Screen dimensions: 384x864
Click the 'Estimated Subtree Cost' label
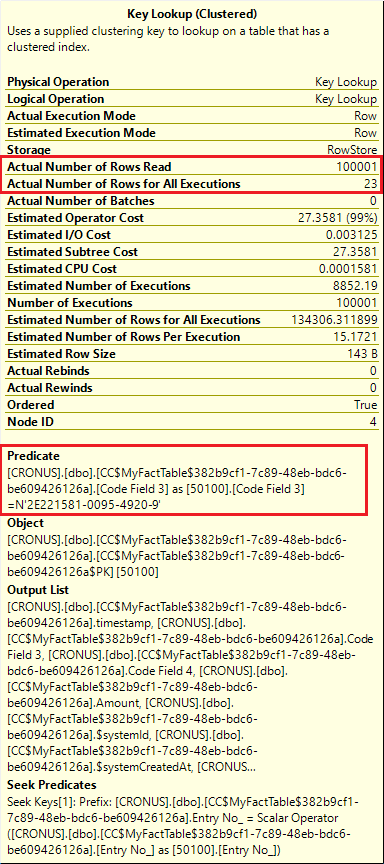72,252
